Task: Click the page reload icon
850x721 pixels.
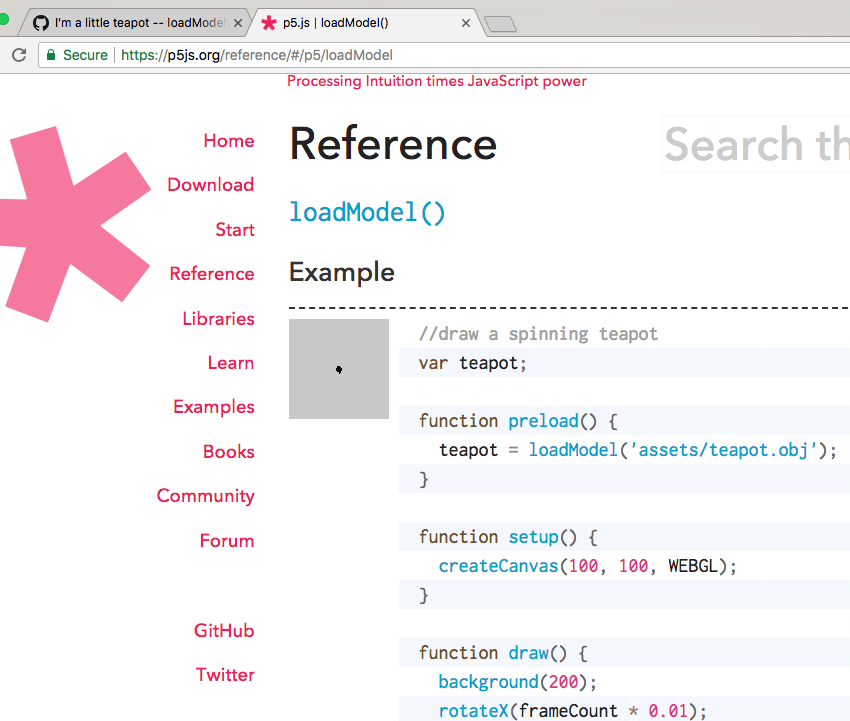Action: pyautogui.click(x=17, y=55)
